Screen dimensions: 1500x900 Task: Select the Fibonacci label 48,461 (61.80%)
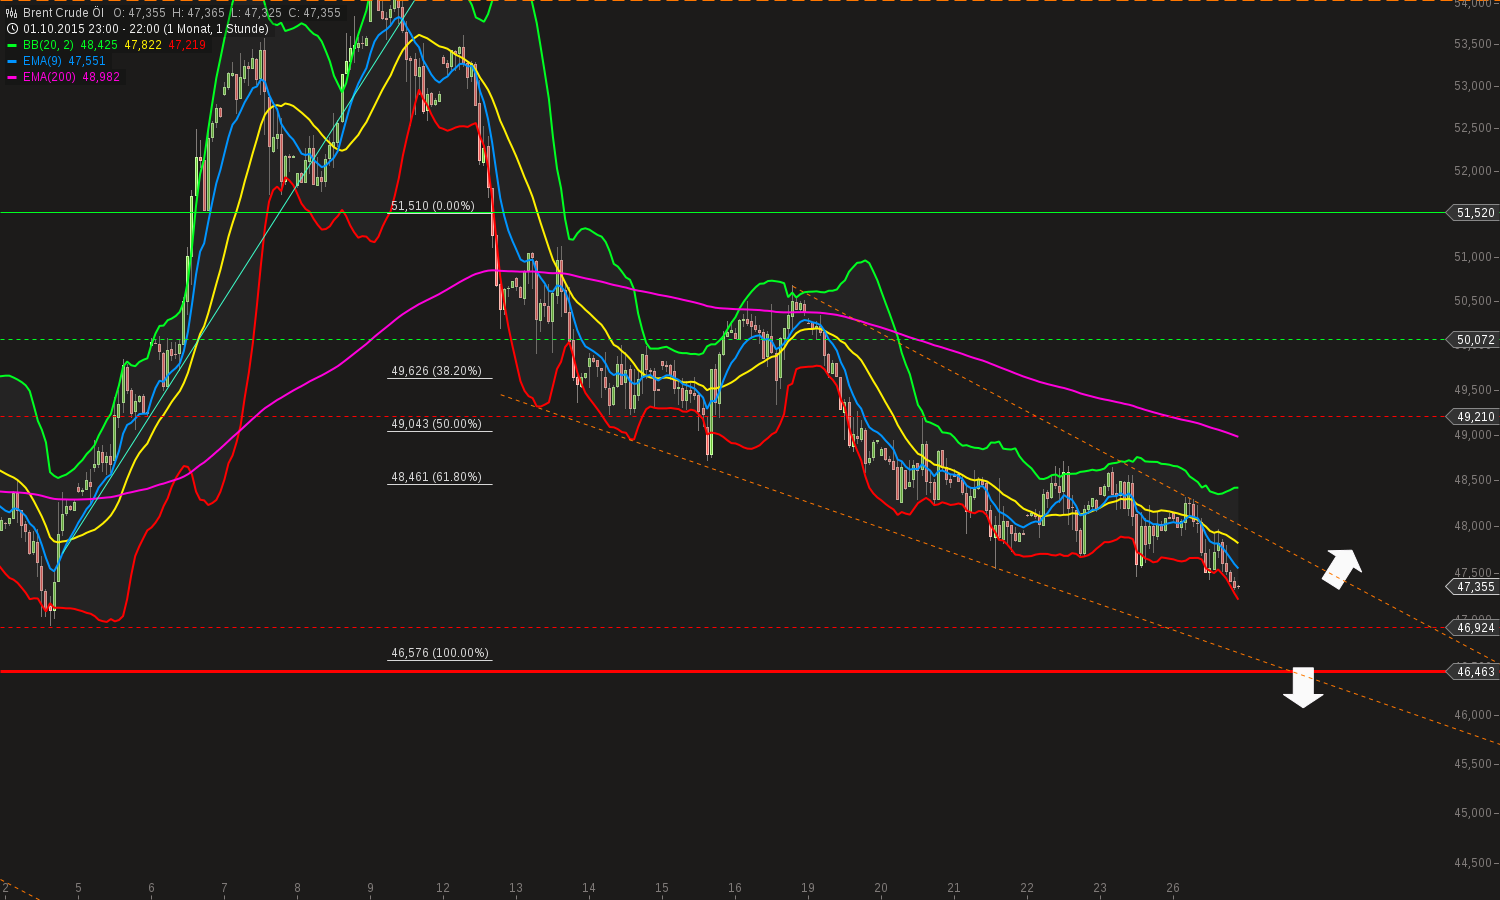pyautogui.click(x=436, y=477)
